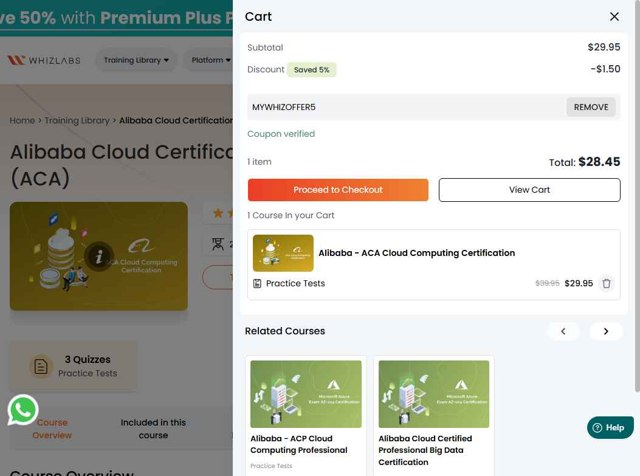Open Alibaba ACA cart item thumbnail

(283, 253)
